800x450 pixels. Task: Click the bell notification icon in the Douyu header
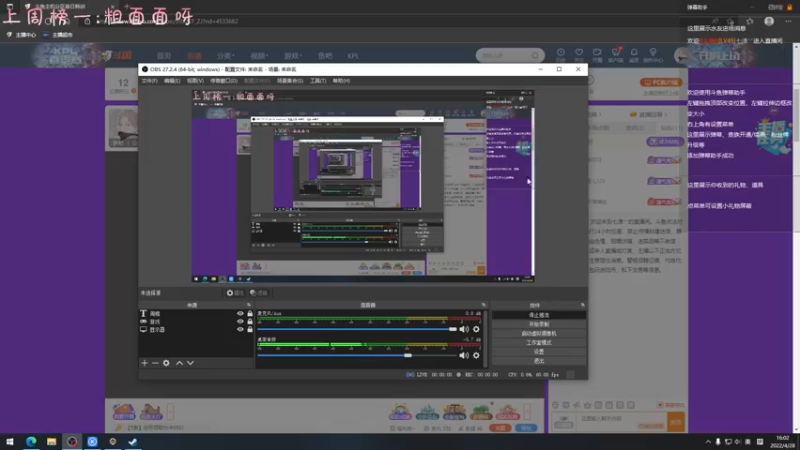[634, 53]
